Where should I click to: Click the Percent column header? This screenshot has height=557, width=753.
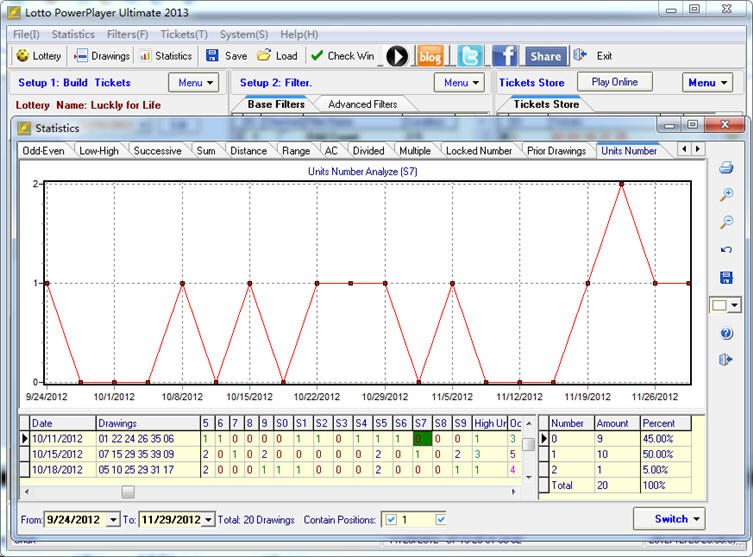click(666, 424)
